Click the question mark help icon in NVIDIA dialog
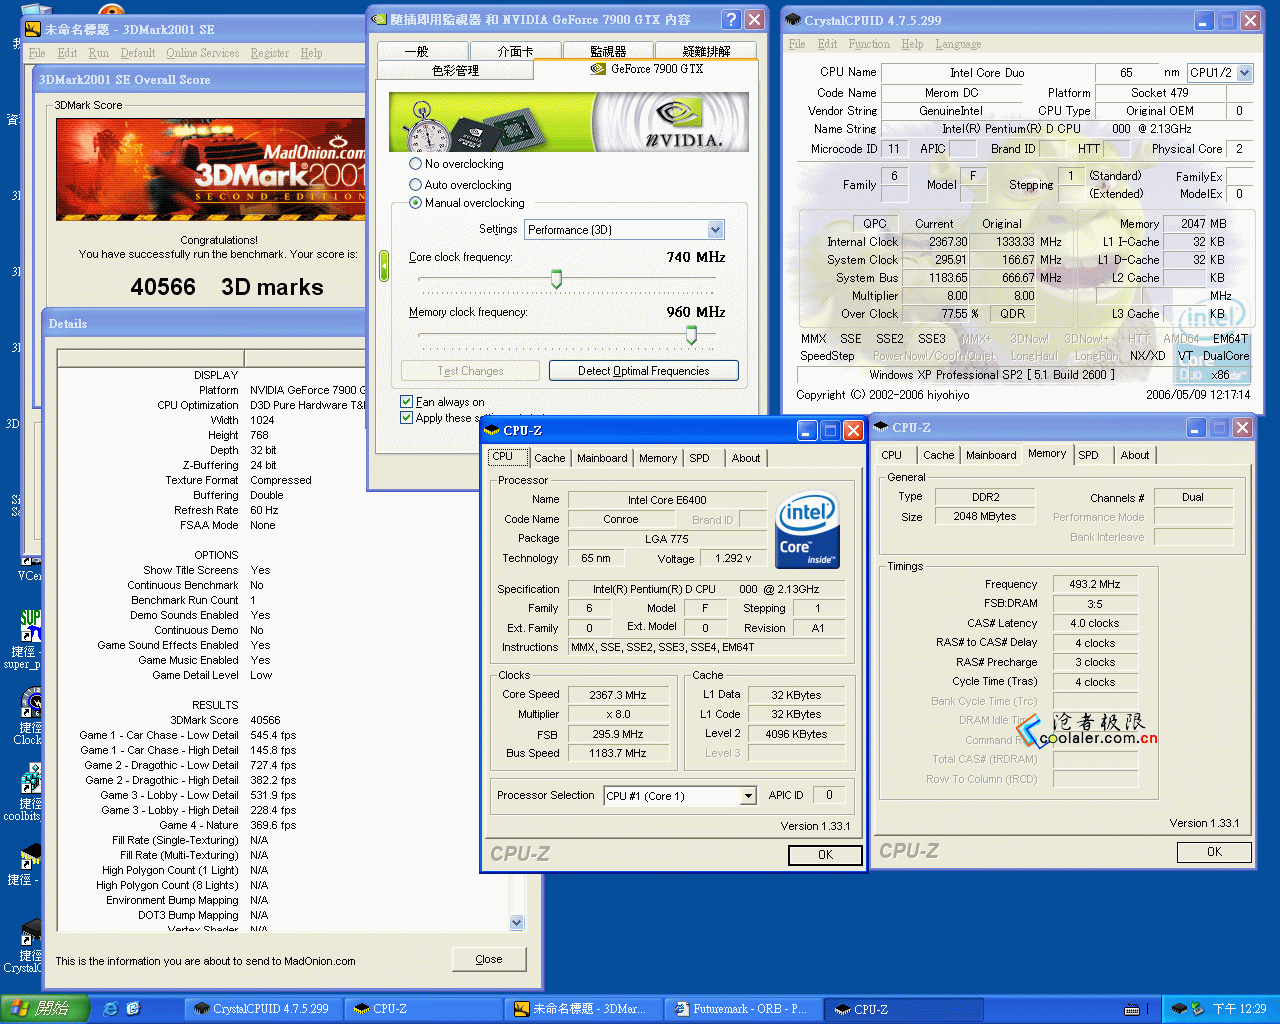The image size is (1280, 1024). coord(731,19)
